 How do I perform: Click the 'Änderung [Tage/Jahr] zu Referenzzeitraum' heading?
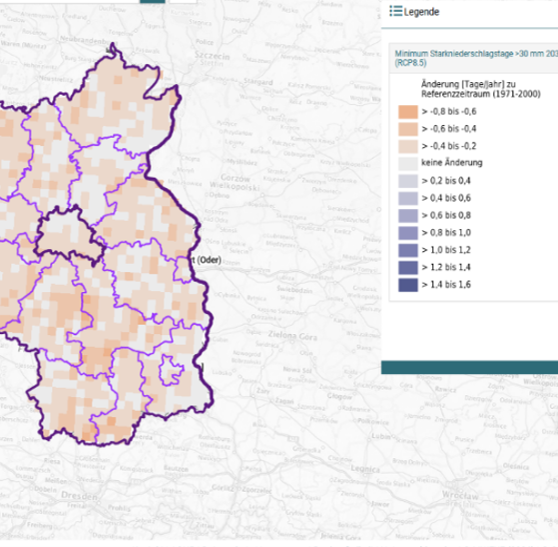[480, 89]
